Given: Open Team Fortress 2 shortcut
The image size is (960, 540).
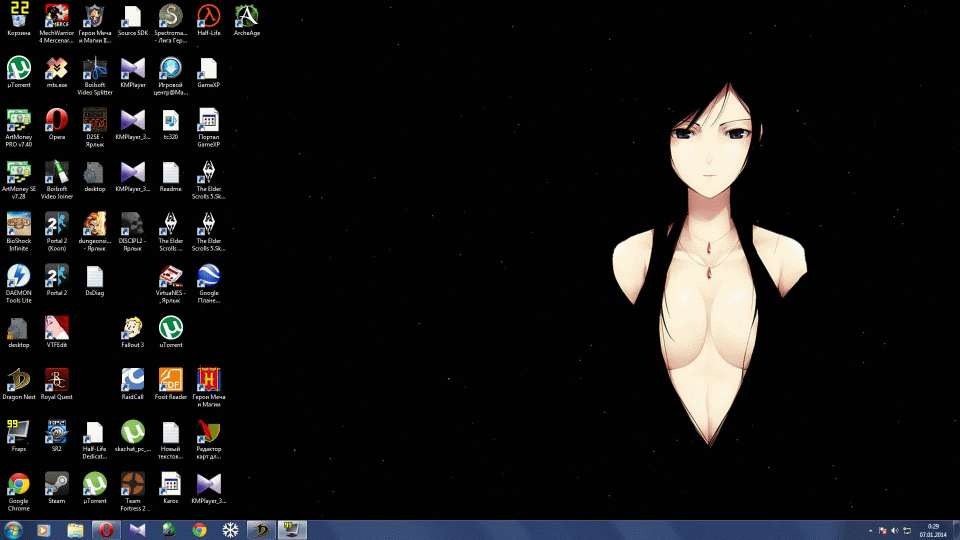Looking at the screenshot, I should click(x=132, y=484).
